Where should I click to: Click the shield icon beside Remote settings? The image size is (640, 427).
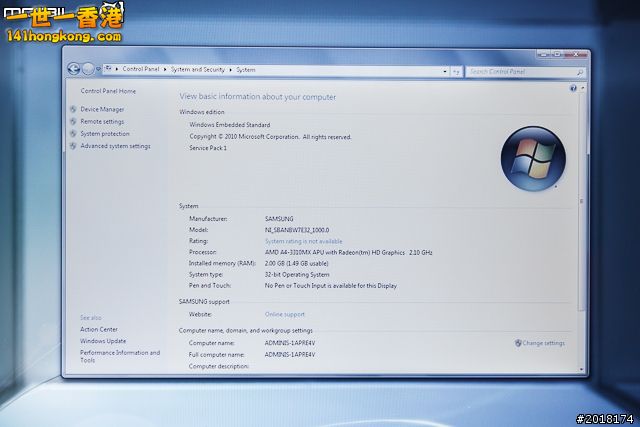point(74,121)
